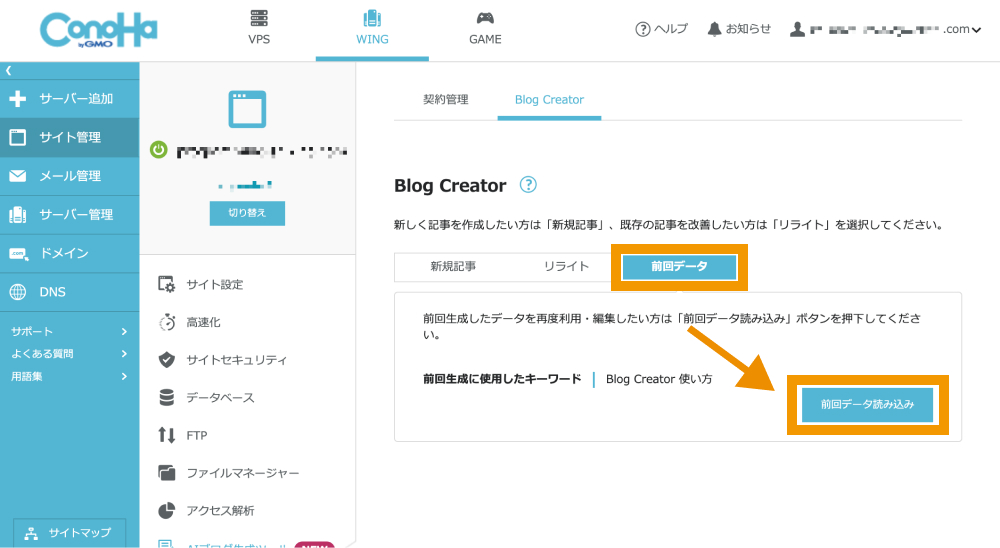The image size is (1000, 548).
Task: Toggle the green site power status icon
Action: pos(158,150)
